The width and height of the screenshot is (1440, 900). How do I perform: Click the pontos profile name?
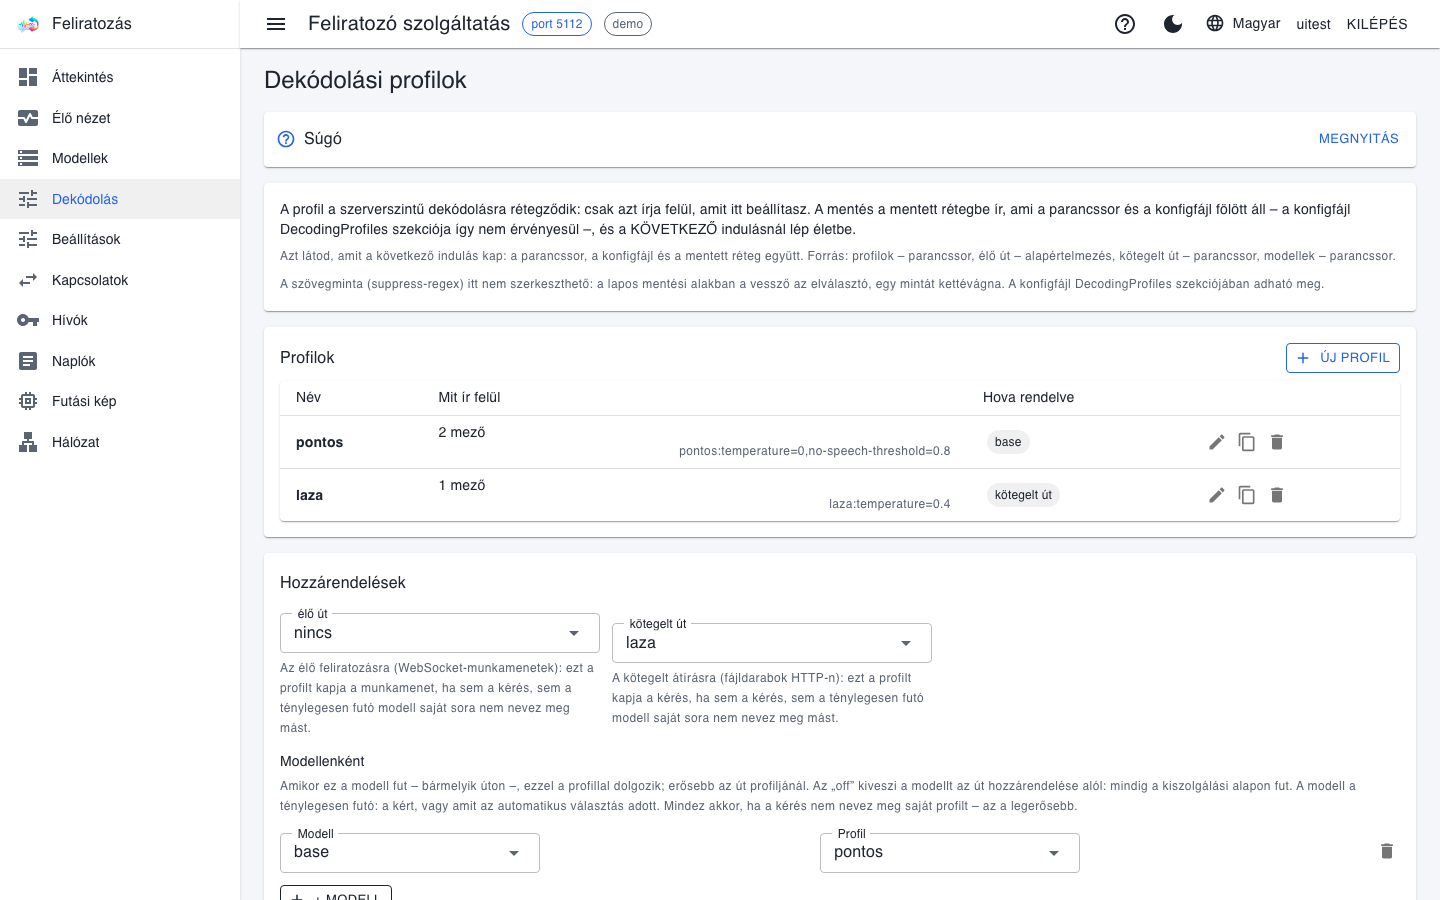pyautogui.click(x=320, y=442)
